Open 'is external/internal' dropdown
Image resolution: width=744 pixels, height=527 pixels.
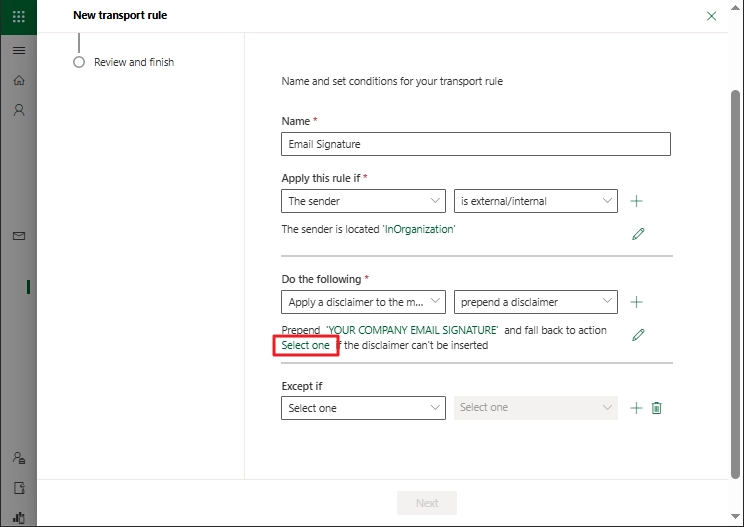tap(536, 201)
